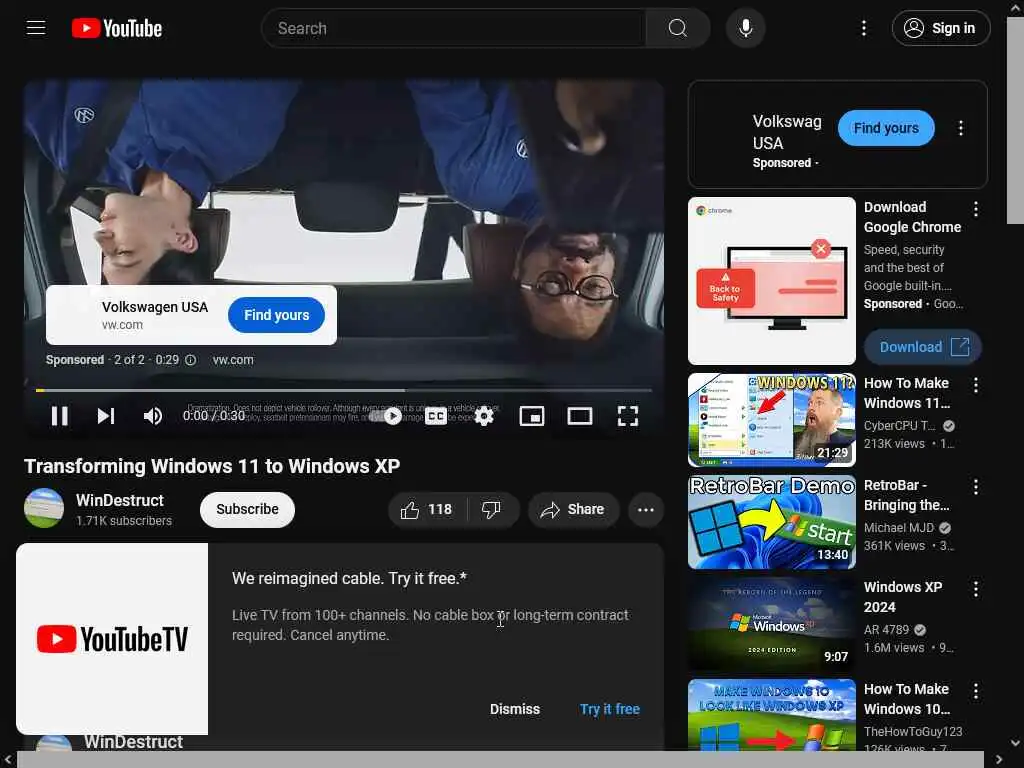1024x768 pixels.
Task: Click 1.71K subscribers text
Action: click(x=123, y=520)
